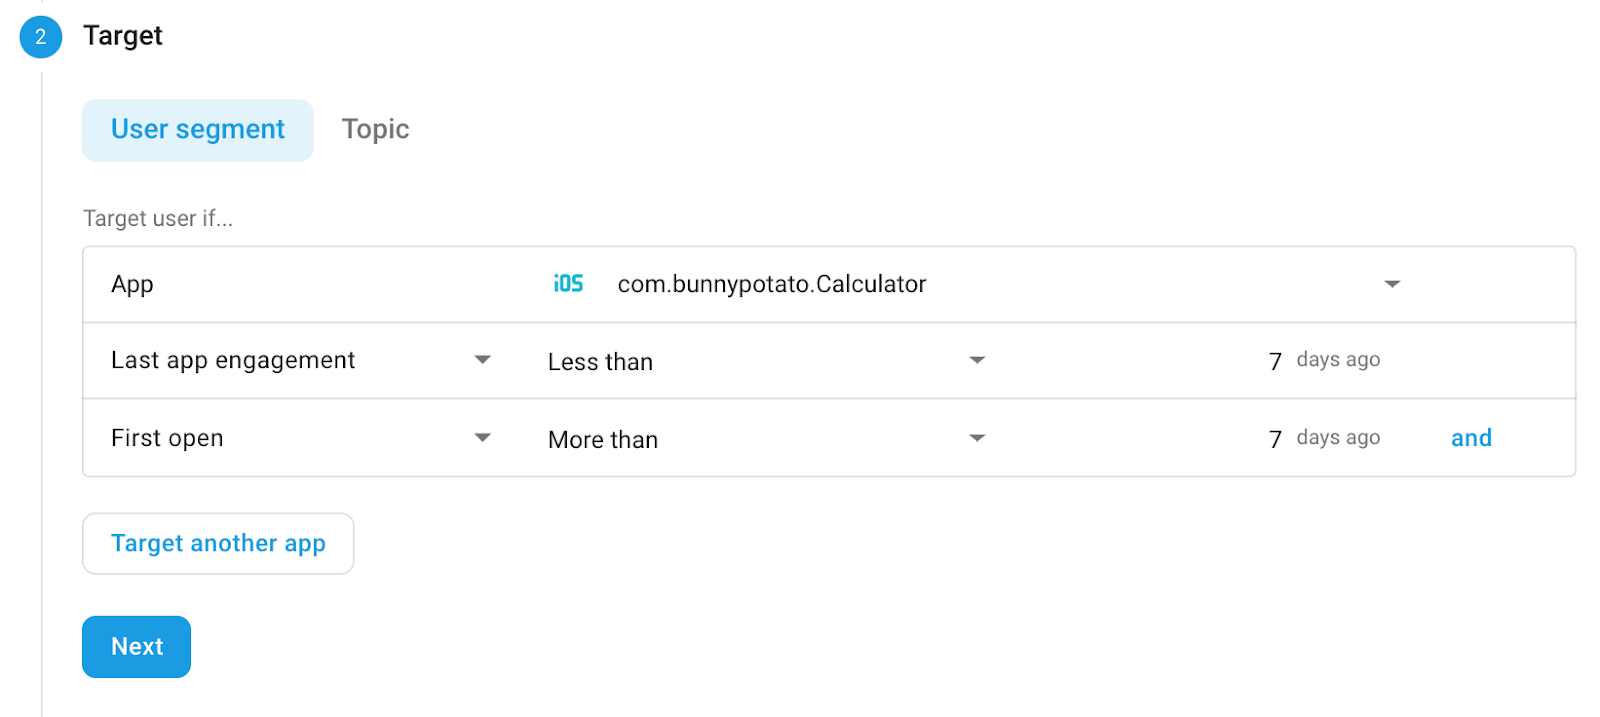
Task: Click the step 2 circle badge
Action: [41, 37]
